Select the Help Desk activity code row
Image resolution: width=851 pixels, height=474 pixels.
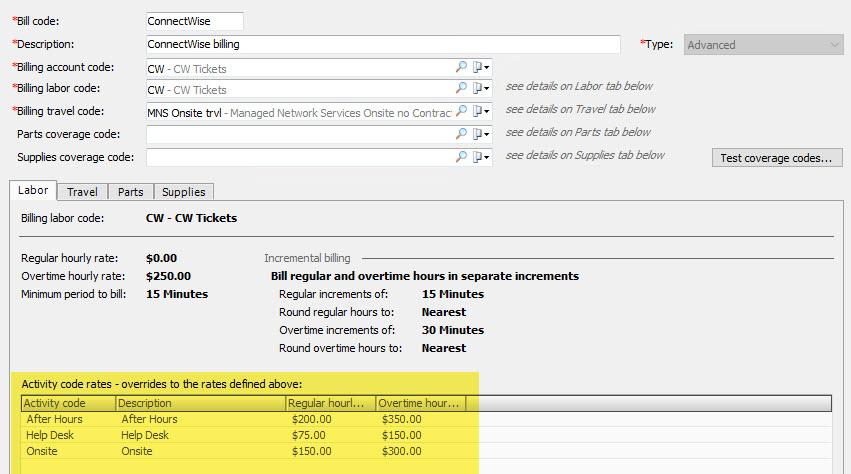click(426, 435)
